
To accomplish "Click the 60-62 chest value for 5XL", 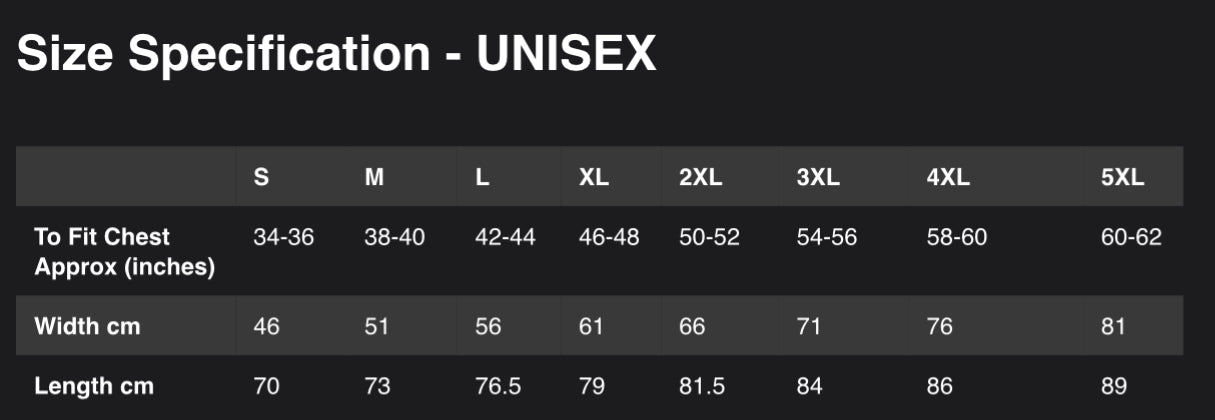I will [x=1131, y=238].
